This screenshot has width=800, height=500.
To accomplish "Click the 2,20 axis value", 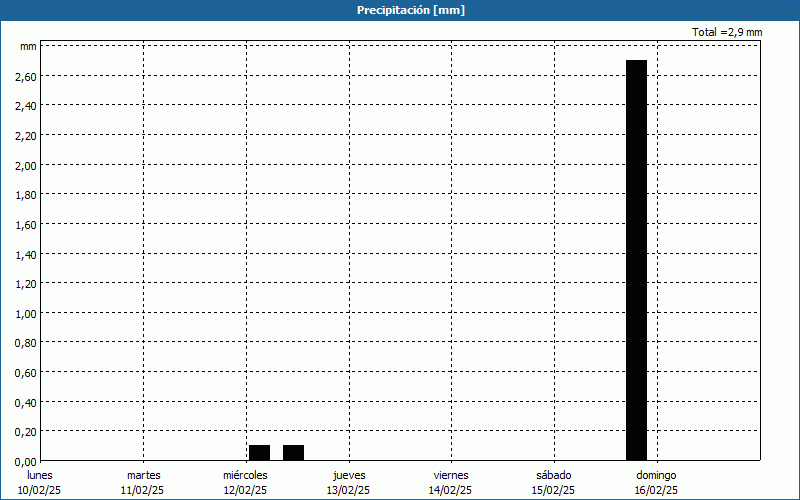I will [26, 136].
